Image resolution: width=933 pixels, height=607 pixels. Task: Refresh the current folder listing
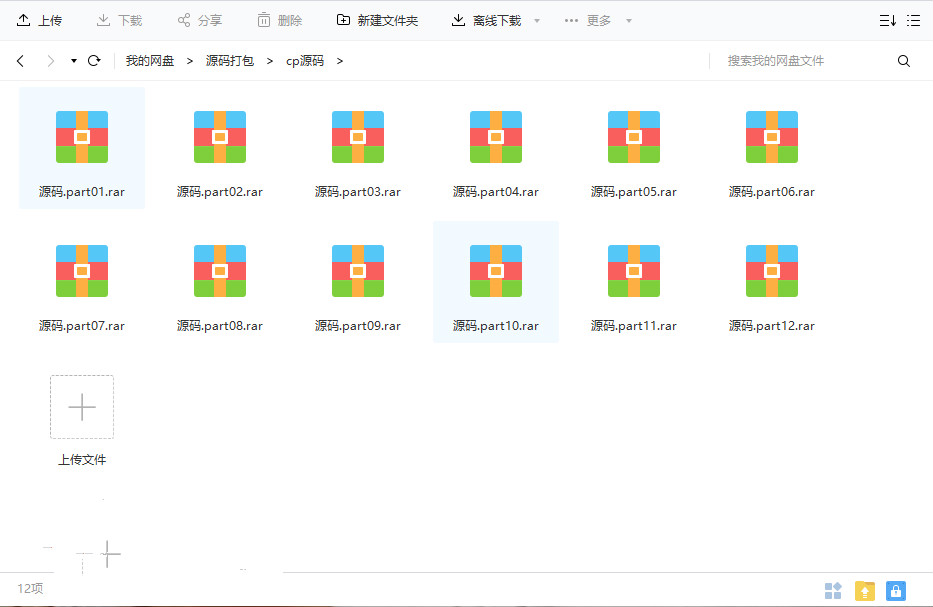tap(94, 61)
